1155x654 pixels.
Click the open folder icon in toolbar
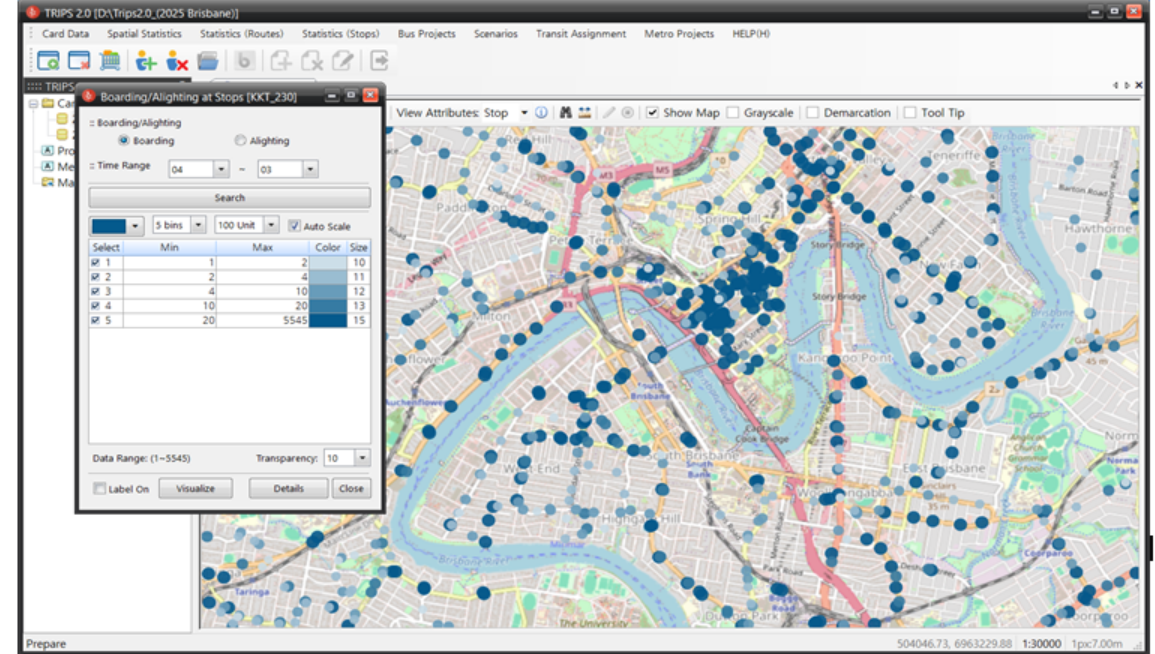208,61
